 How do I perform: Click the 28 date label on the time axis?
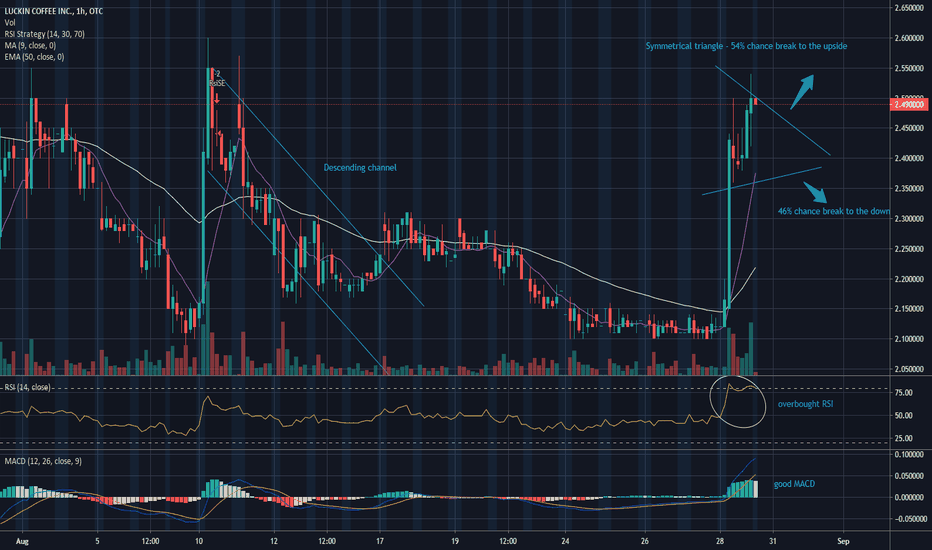(x=720, y=542)
